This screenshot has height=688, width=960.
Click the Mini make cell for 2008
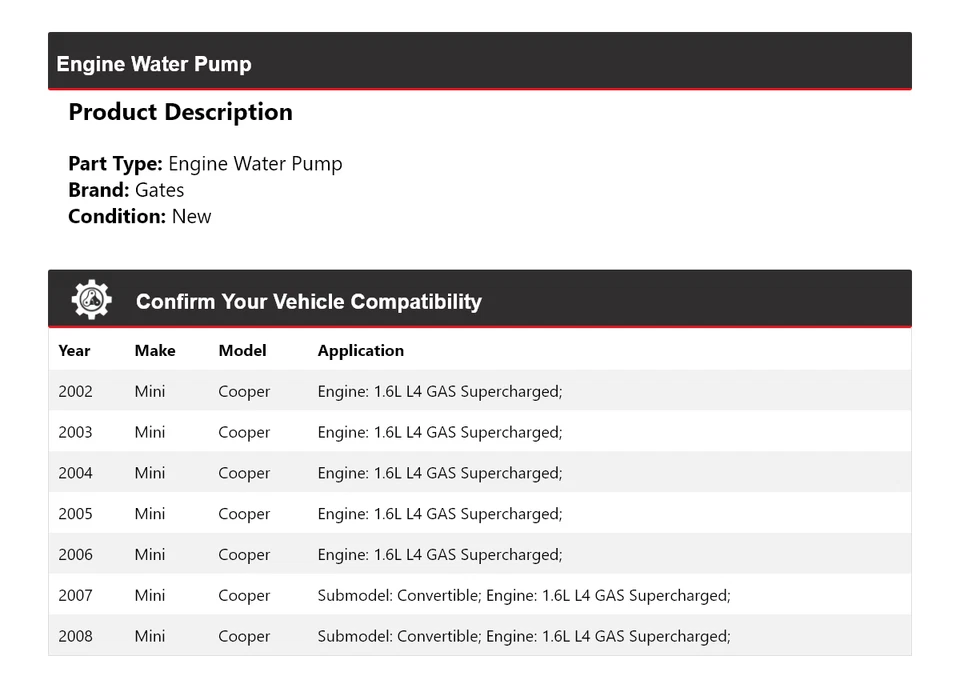(150, 636)
